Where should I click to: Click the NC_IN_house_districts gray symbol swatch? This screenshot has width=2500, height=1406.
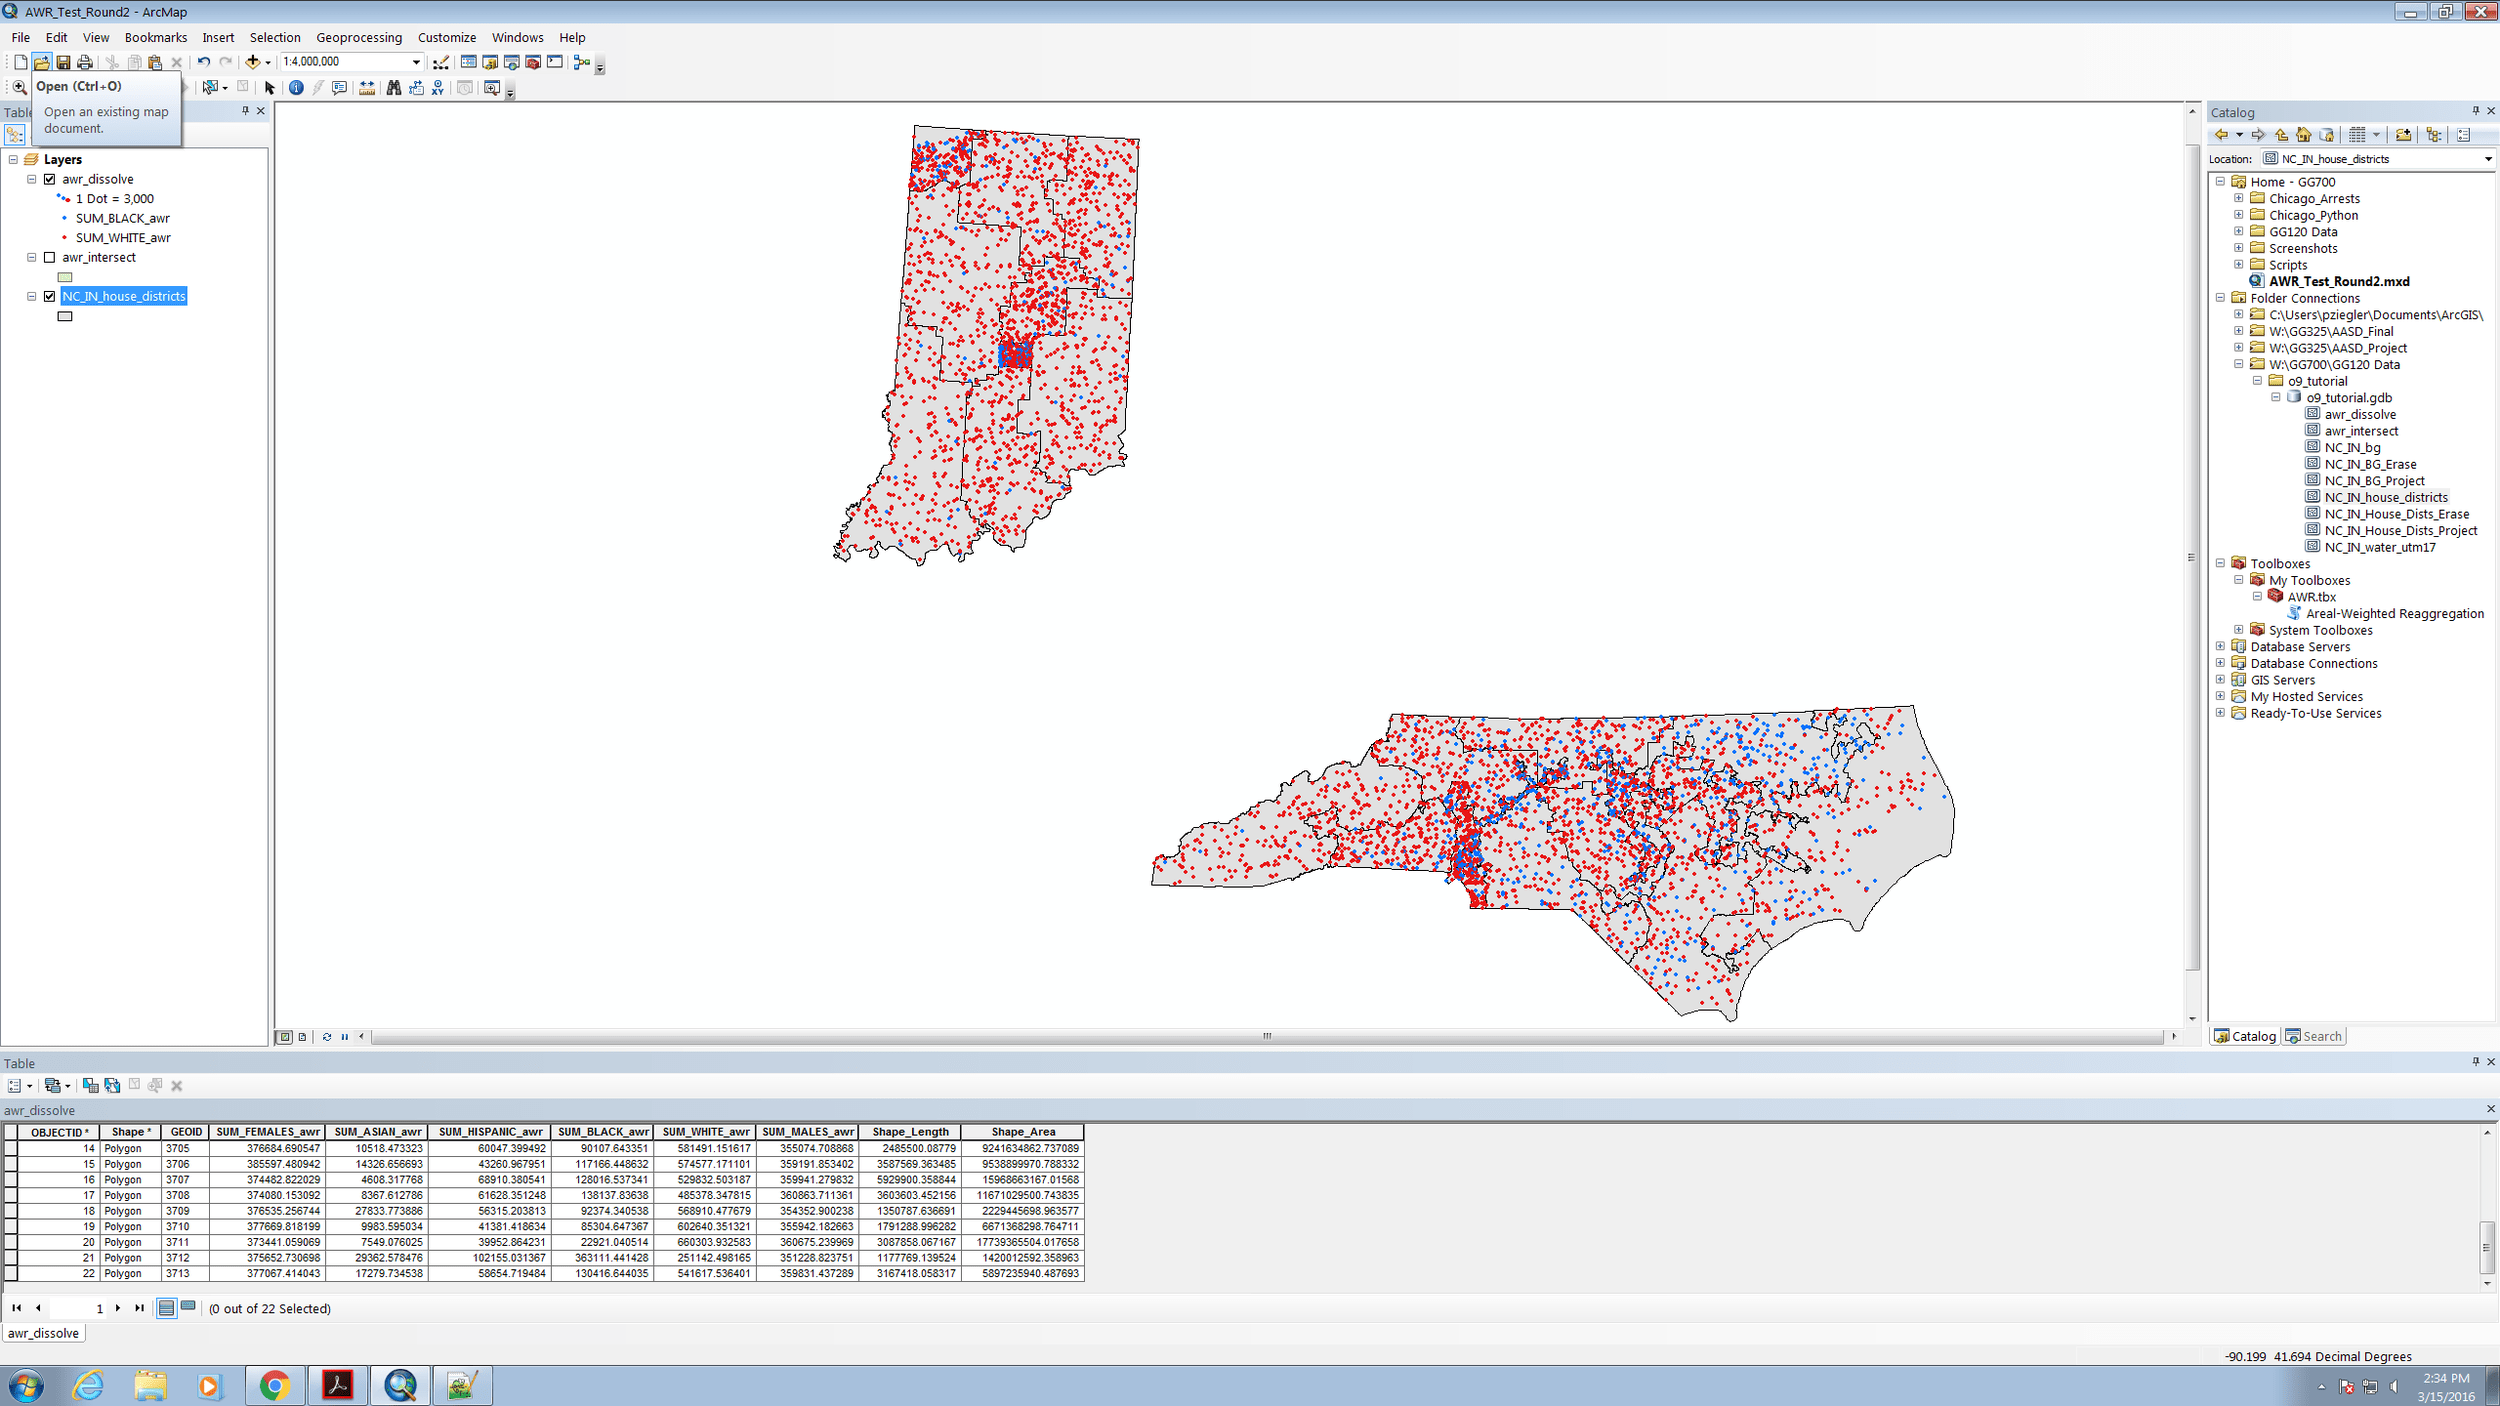(65, 316)
